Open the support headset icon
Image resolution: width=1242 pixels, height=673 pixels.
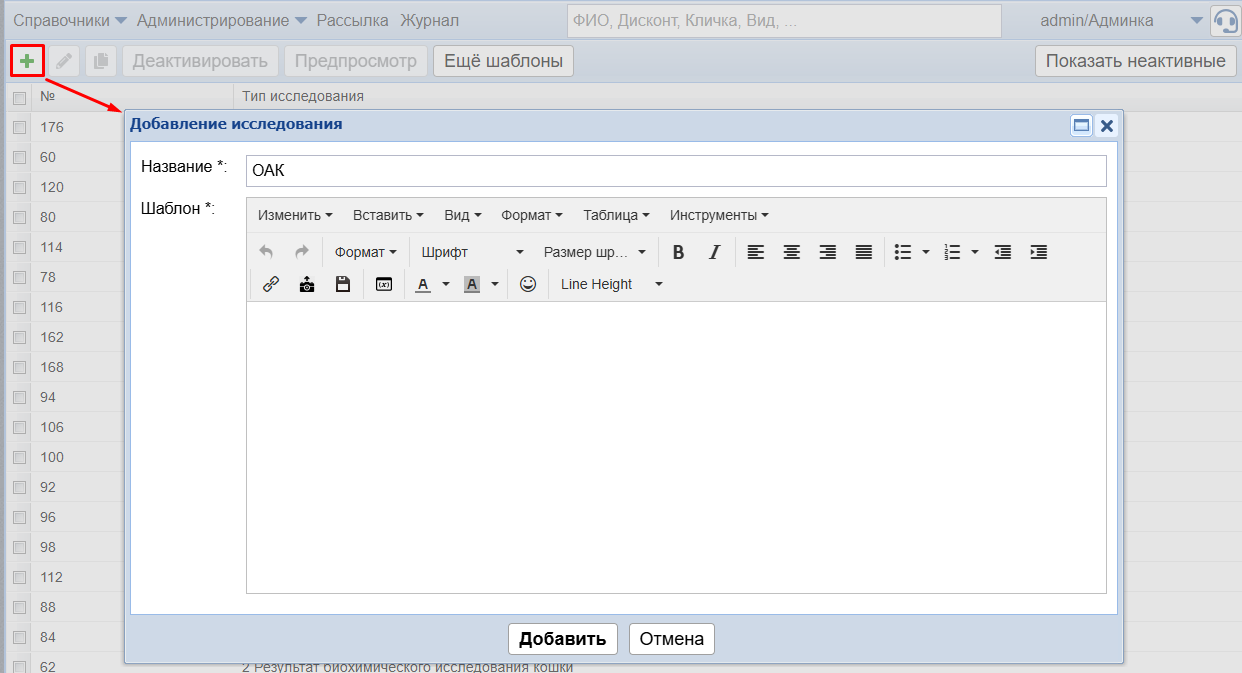coord(1225,21)
